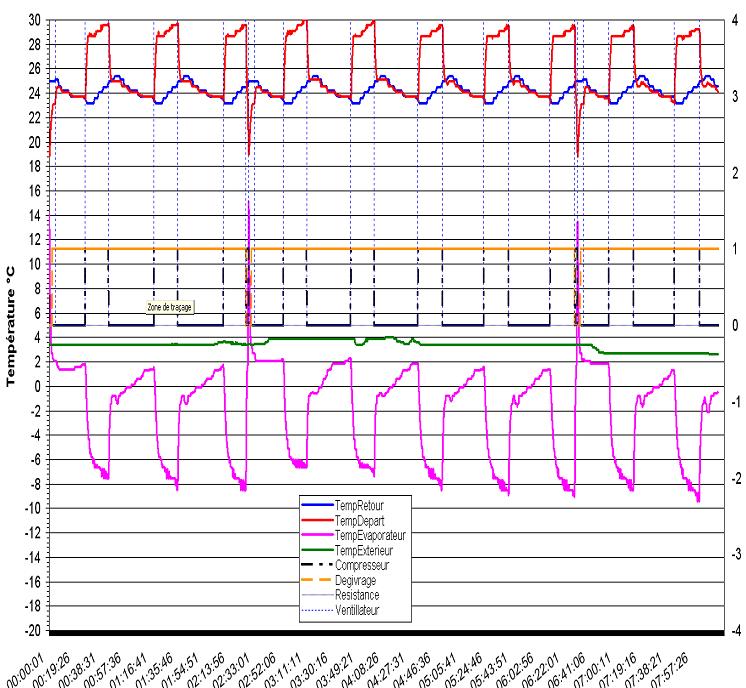Click the left axis value 30
This screenshot has width=746, height=688.
tap(35, 20)
